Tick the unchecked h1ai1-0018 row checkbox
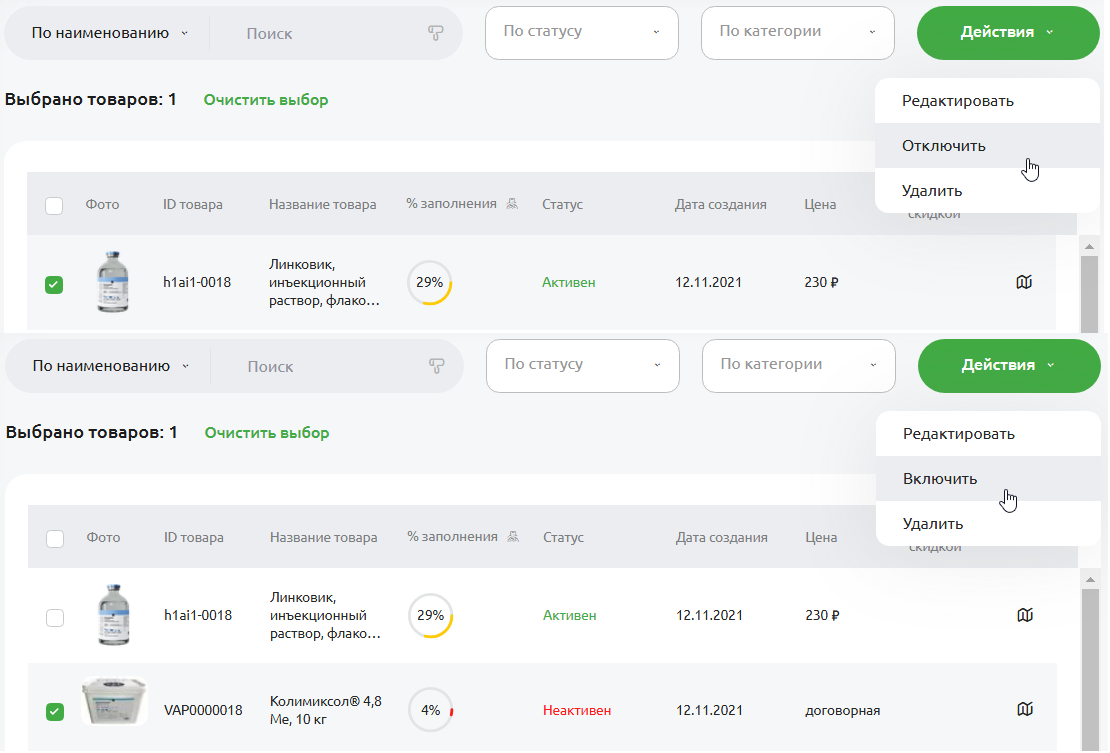 pos(55,617)
